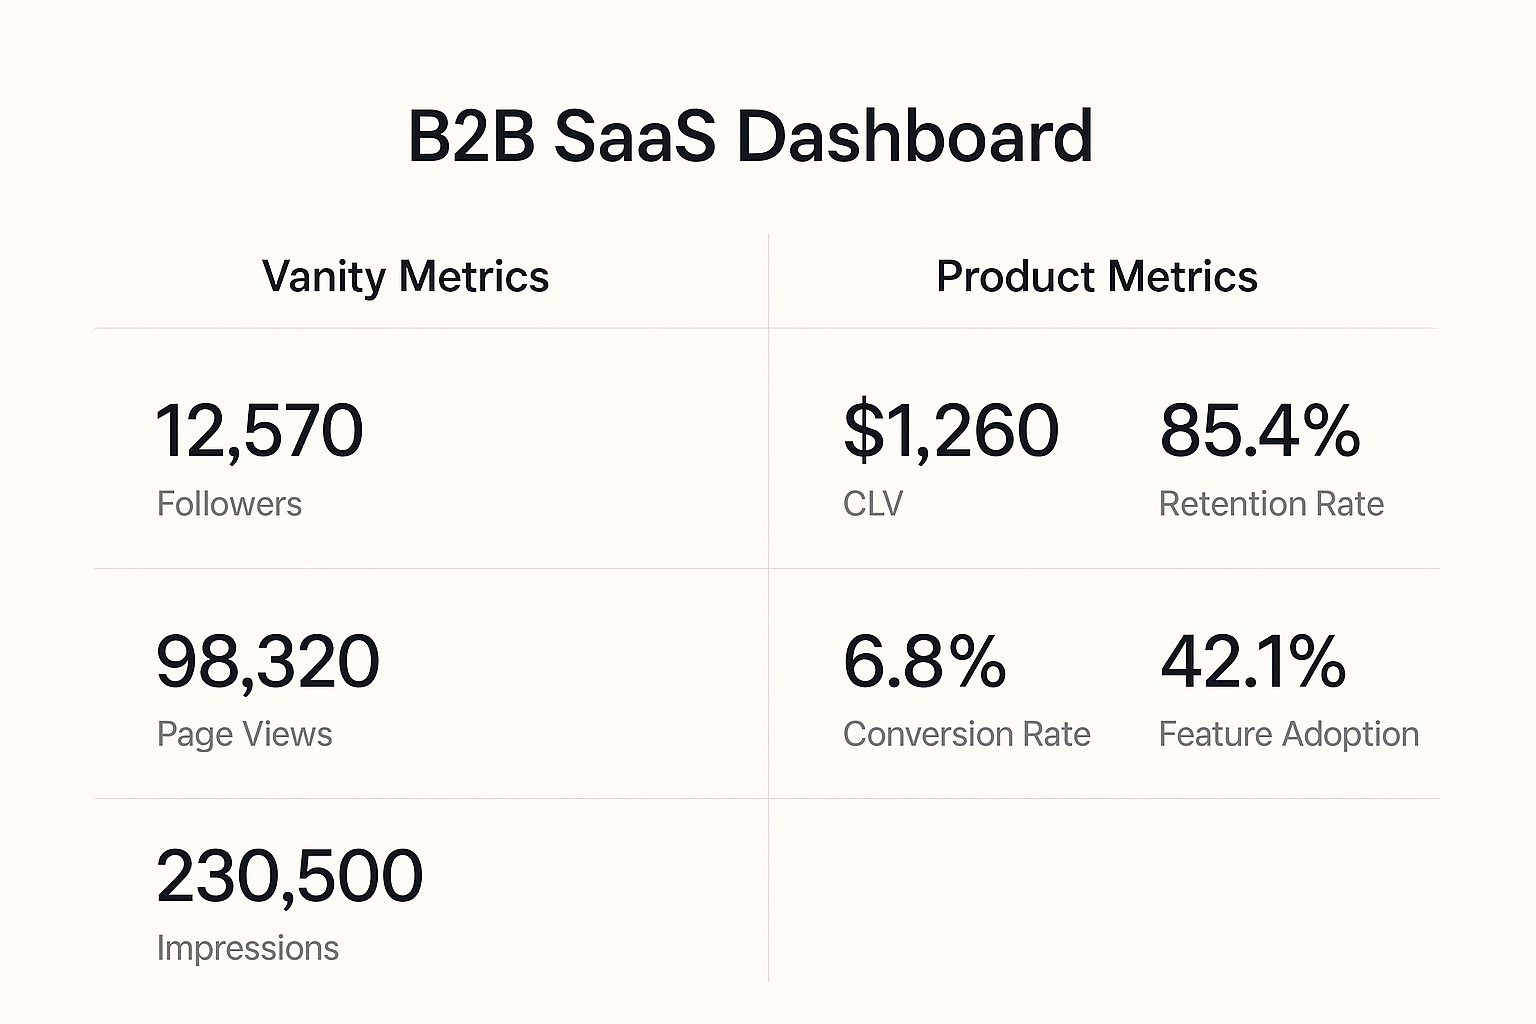Click the divider line beneath Vanity Metrics header
1536x1024 pixels.
click(430, 328)
